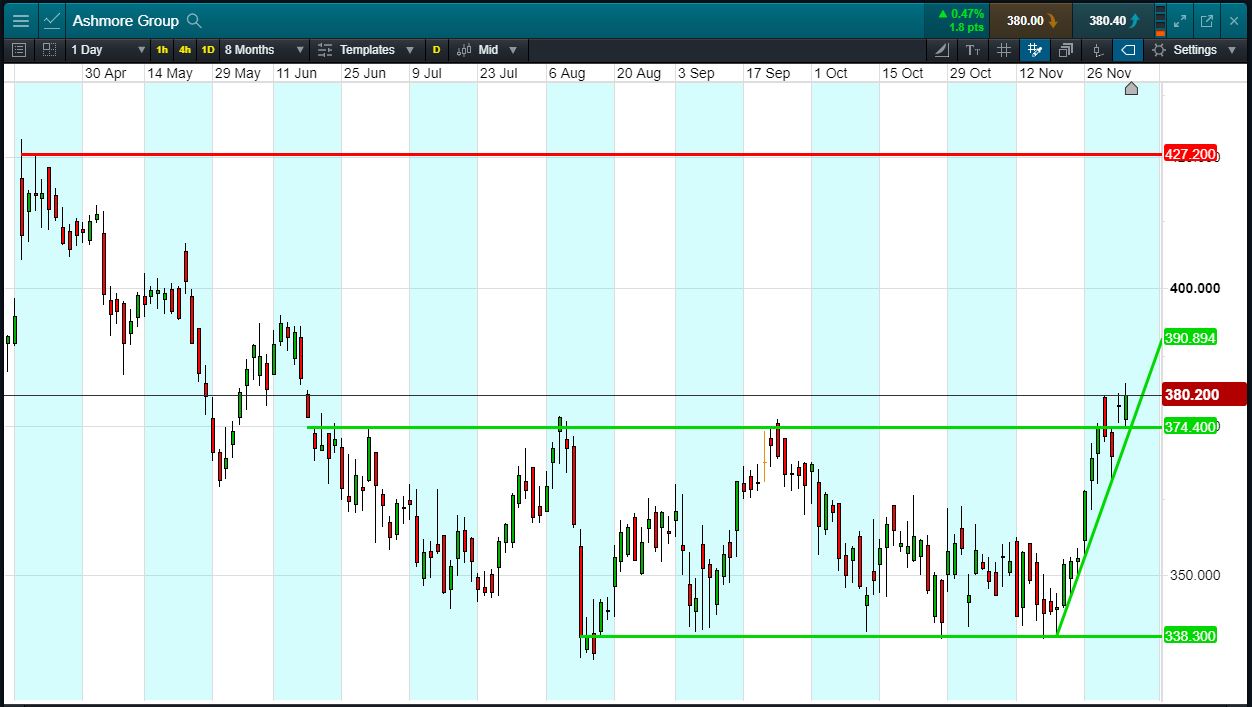Switch to the 4h timeframe

click(x=185, y=50)
